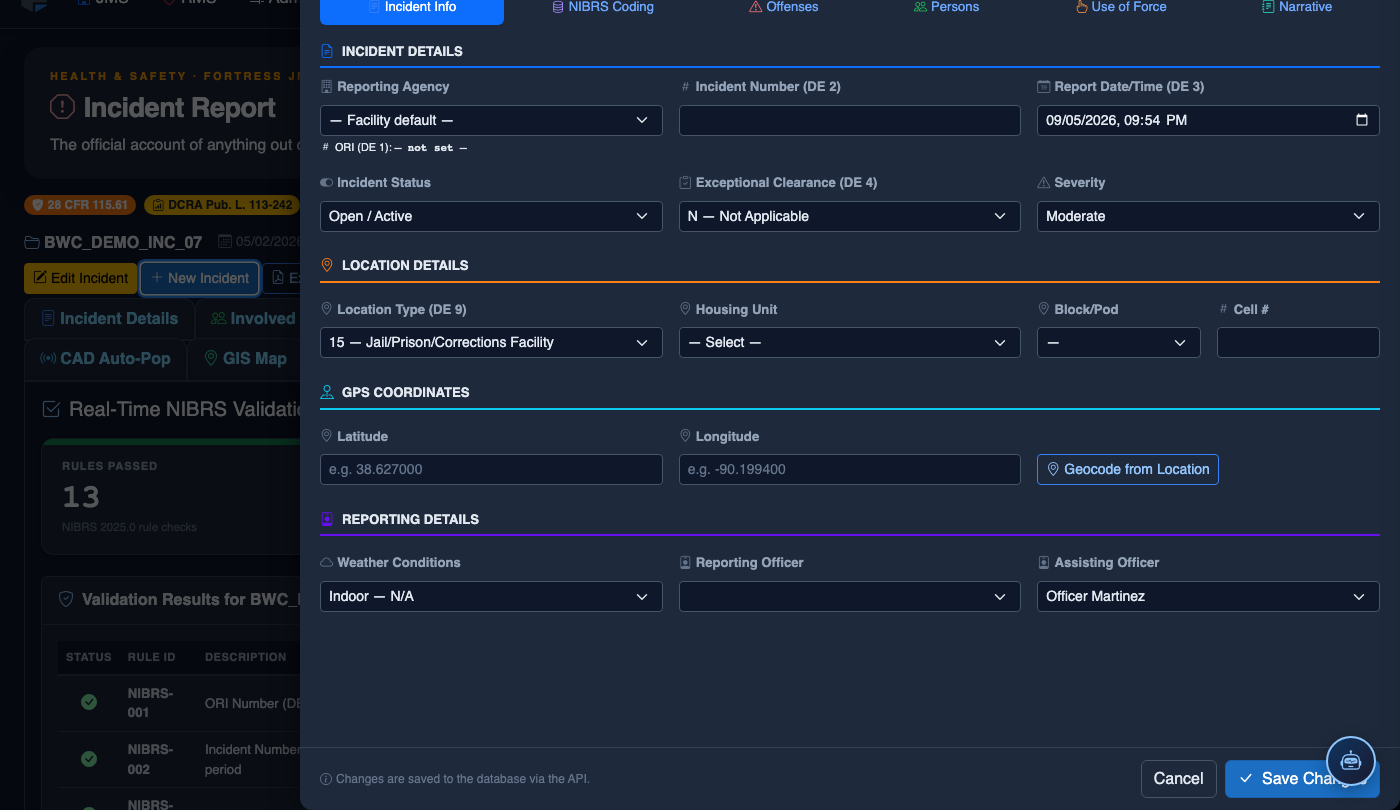Image resolution: width=1400 pixels, height=810 pixels.
Task: Choose a Housing Unit from the dropdown
Action: pos(850,343)
